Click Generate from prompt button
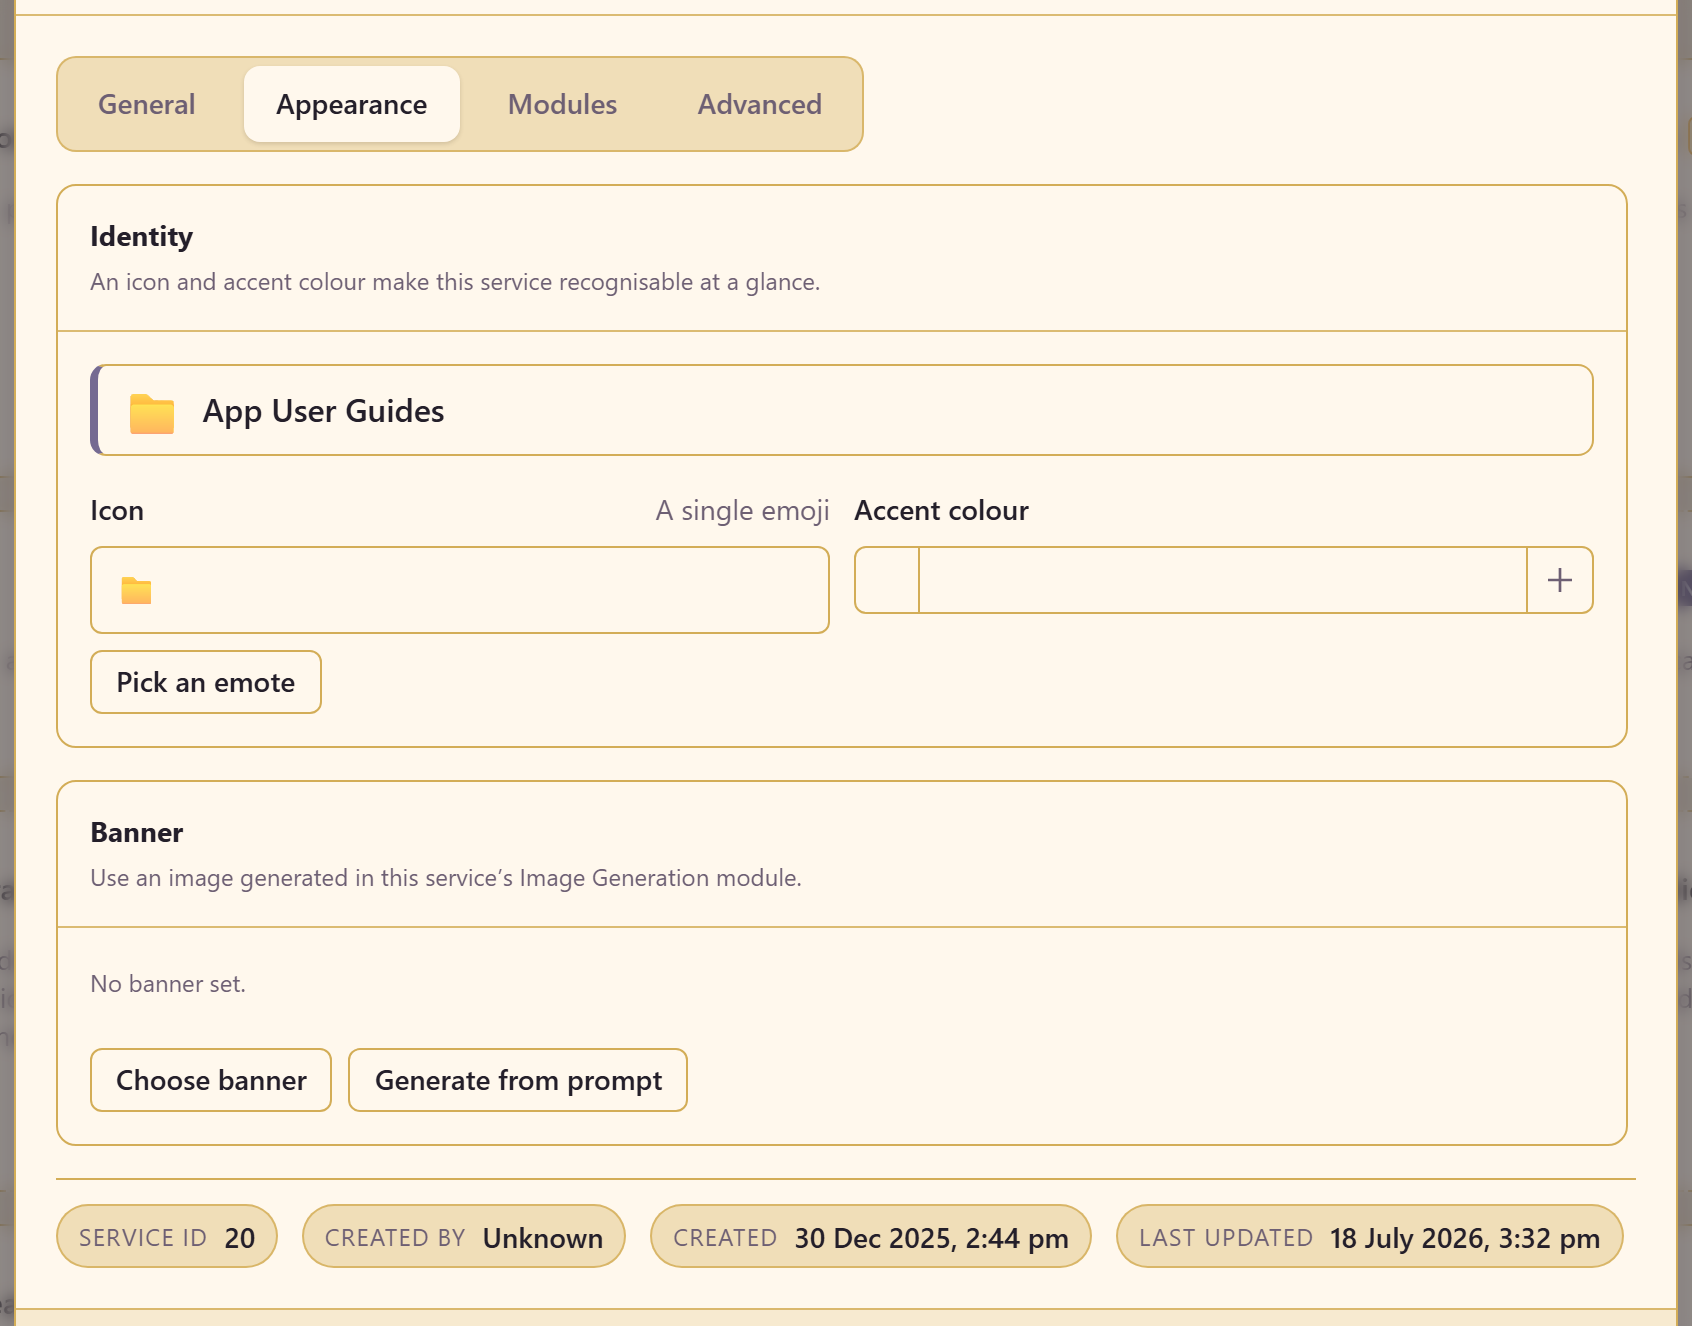This screenshot has height=1326, width=1692. [518, 1080]
